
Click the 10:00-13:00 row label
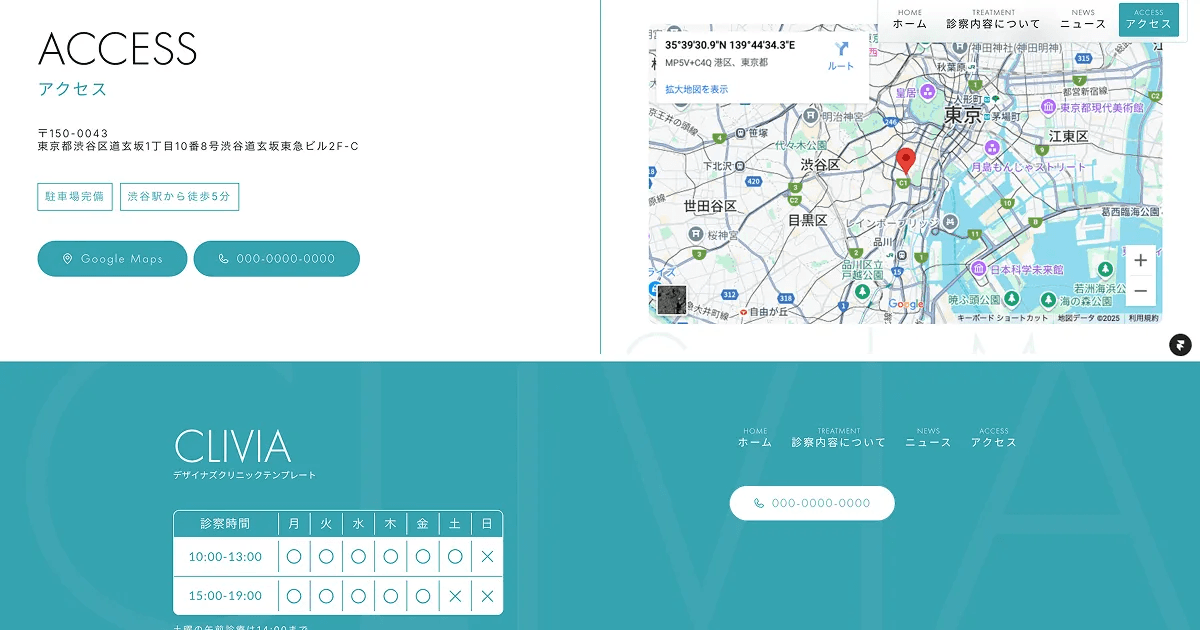point(225,556)
